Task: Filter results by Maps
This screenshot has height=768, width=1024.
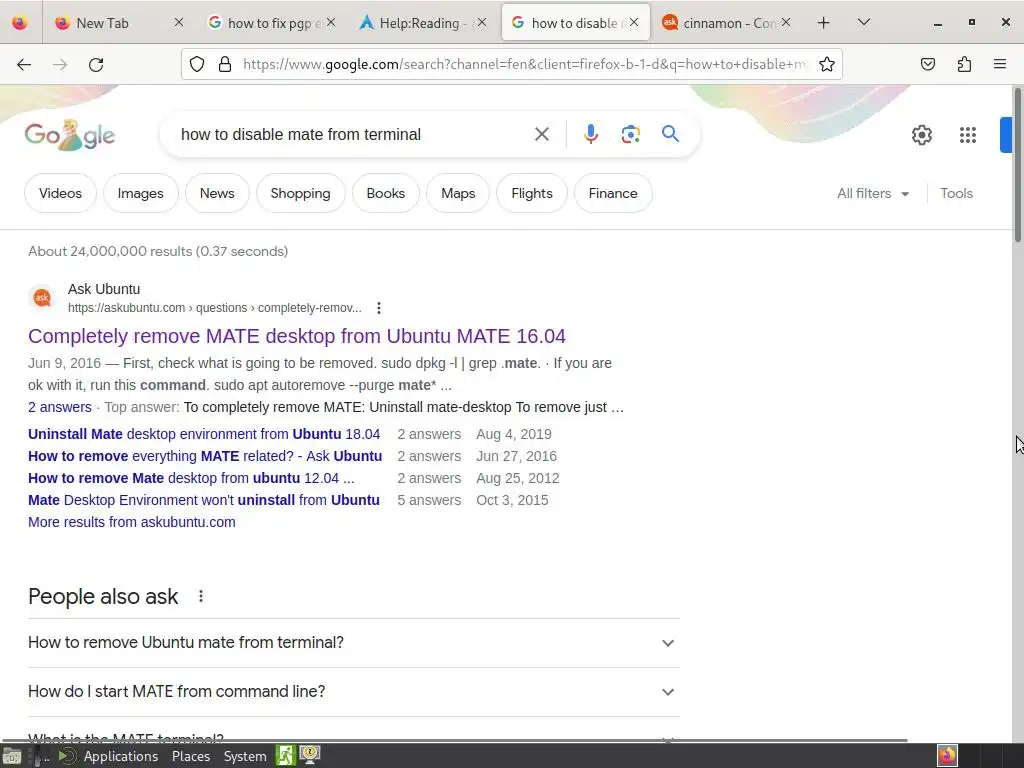Action: tap(458, 193)
